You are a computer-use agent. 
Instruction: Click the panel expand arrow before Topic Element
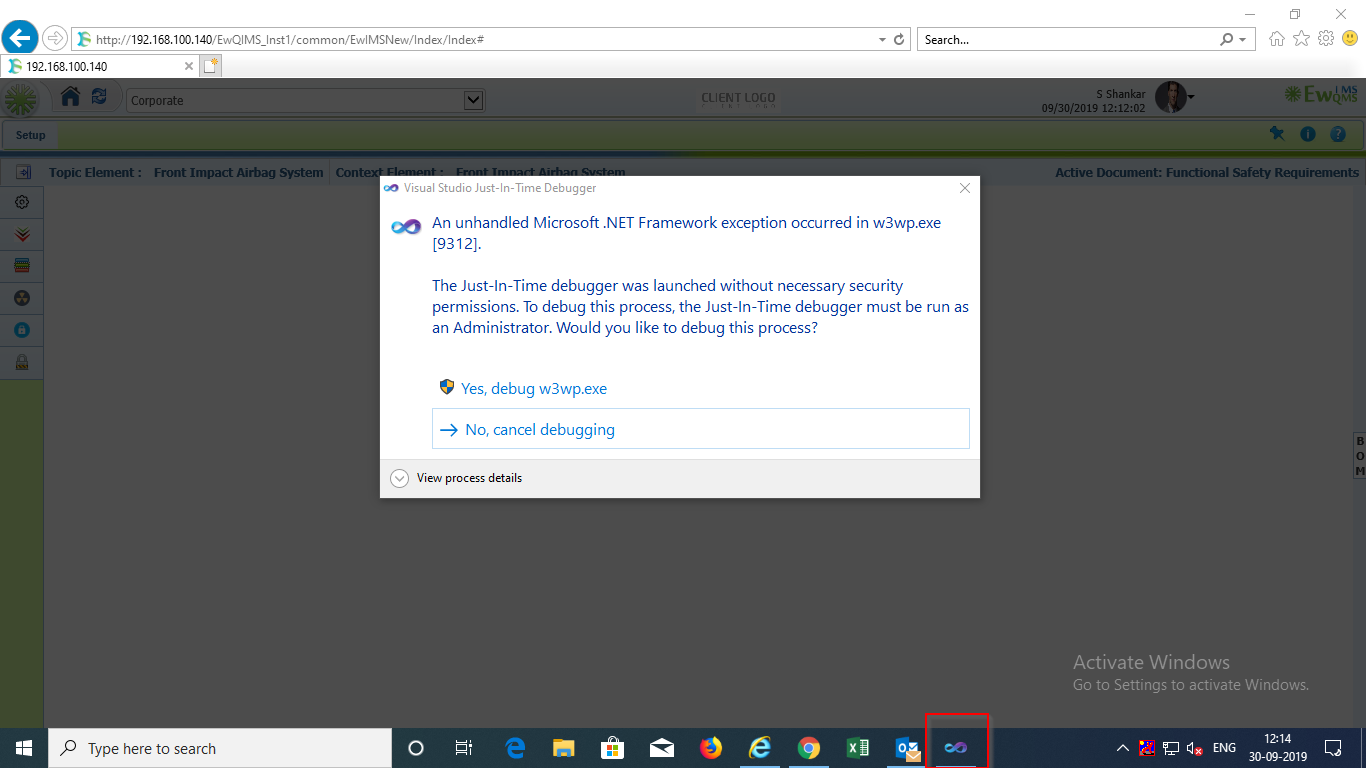pyautogui.click(x=22, y=172)
